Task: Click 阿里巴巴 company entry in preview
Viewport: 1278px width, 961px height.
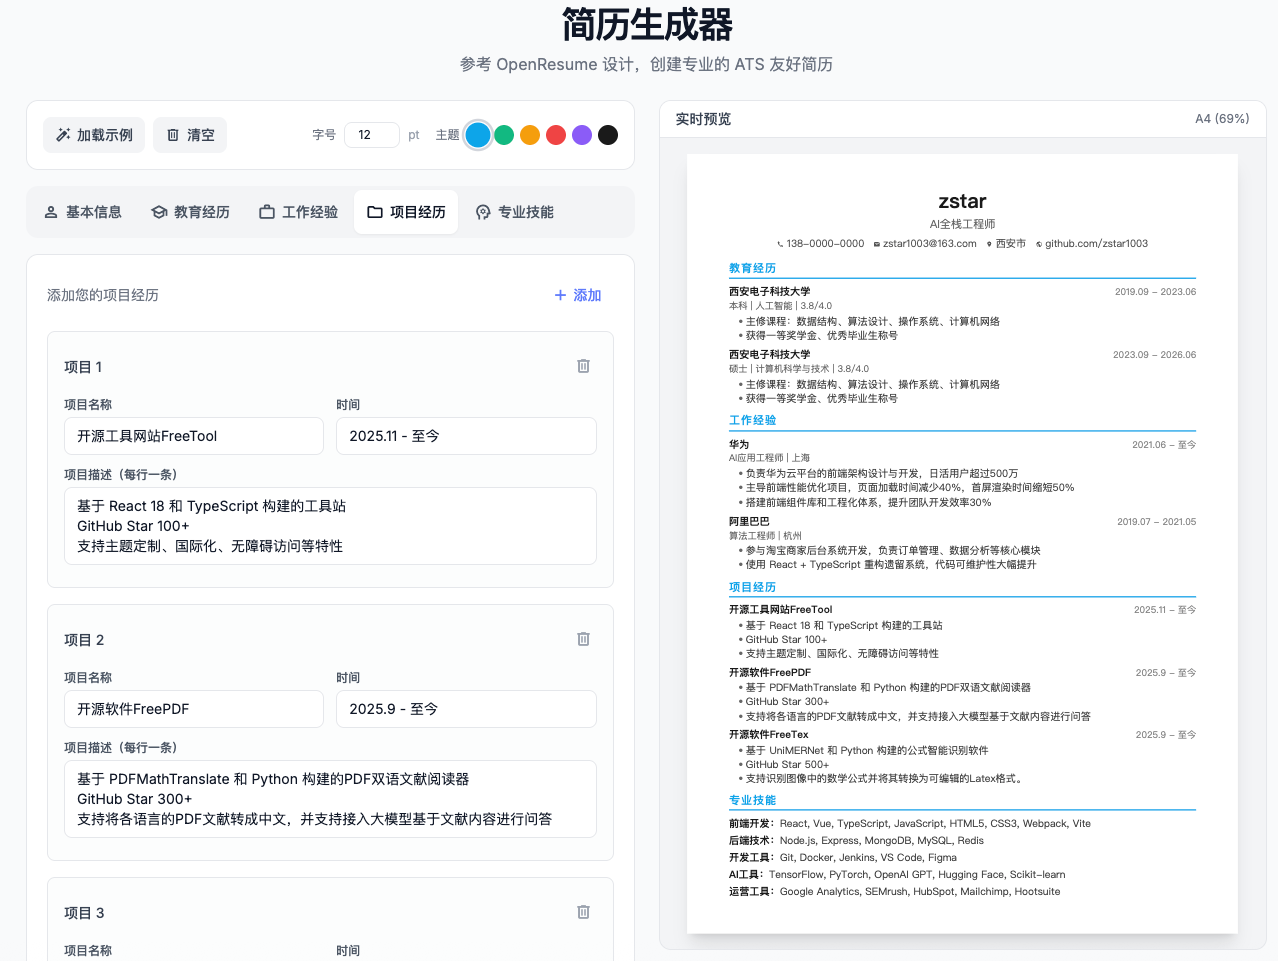Action: (x=749, y=521)
